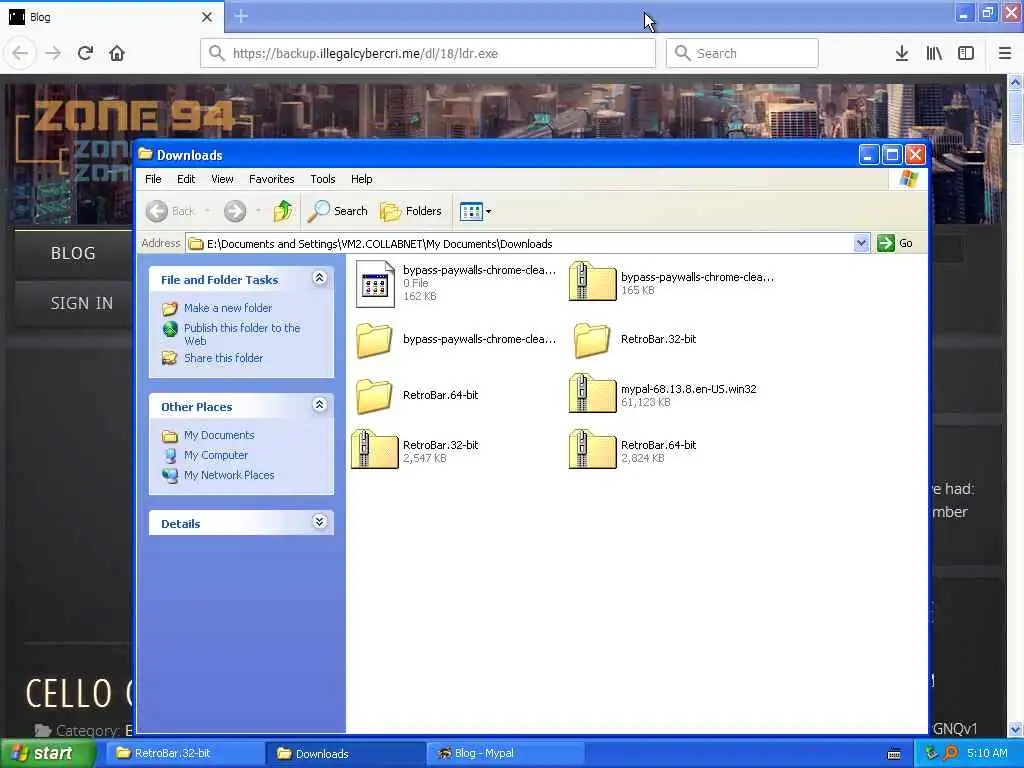Viewport: 1024px width, 768px height.
Task: Click BLOG link on webpage
Action: pyautogui.click(x=73, y=253)
